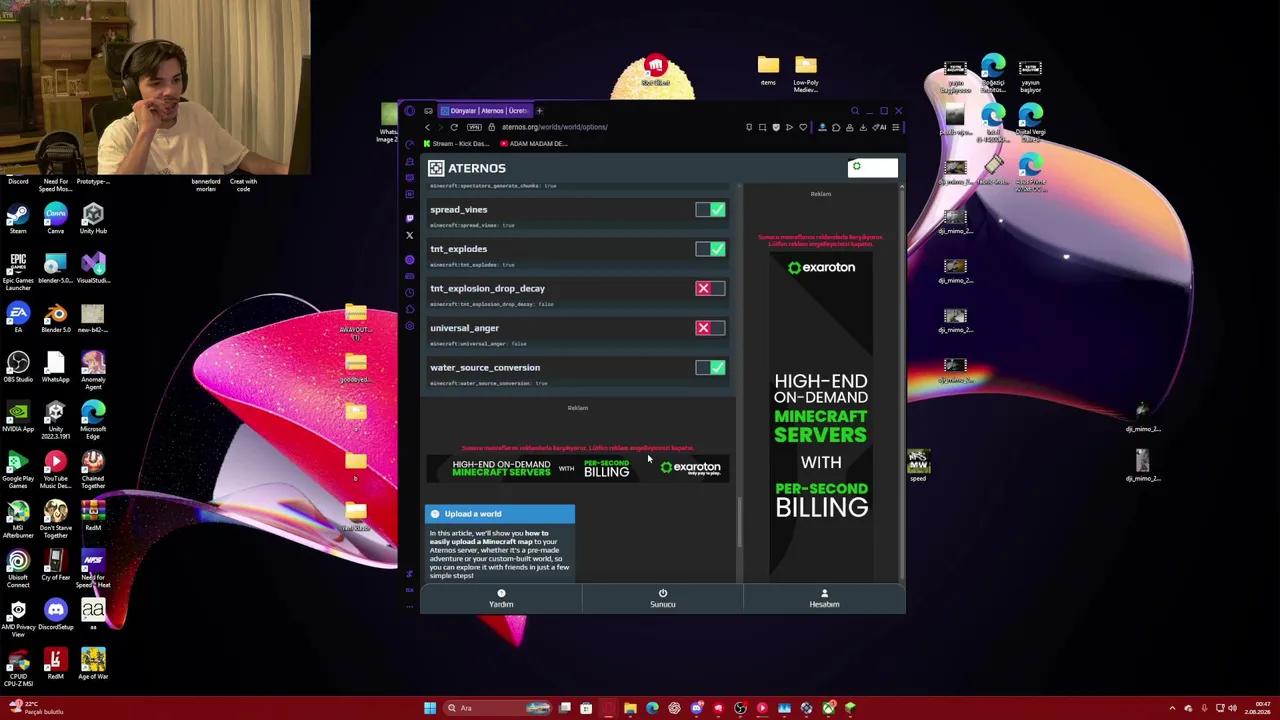Select the Unity Hub desktop icon
Image resolution: width=1280 pixels, height=720 pixels.
93,219
